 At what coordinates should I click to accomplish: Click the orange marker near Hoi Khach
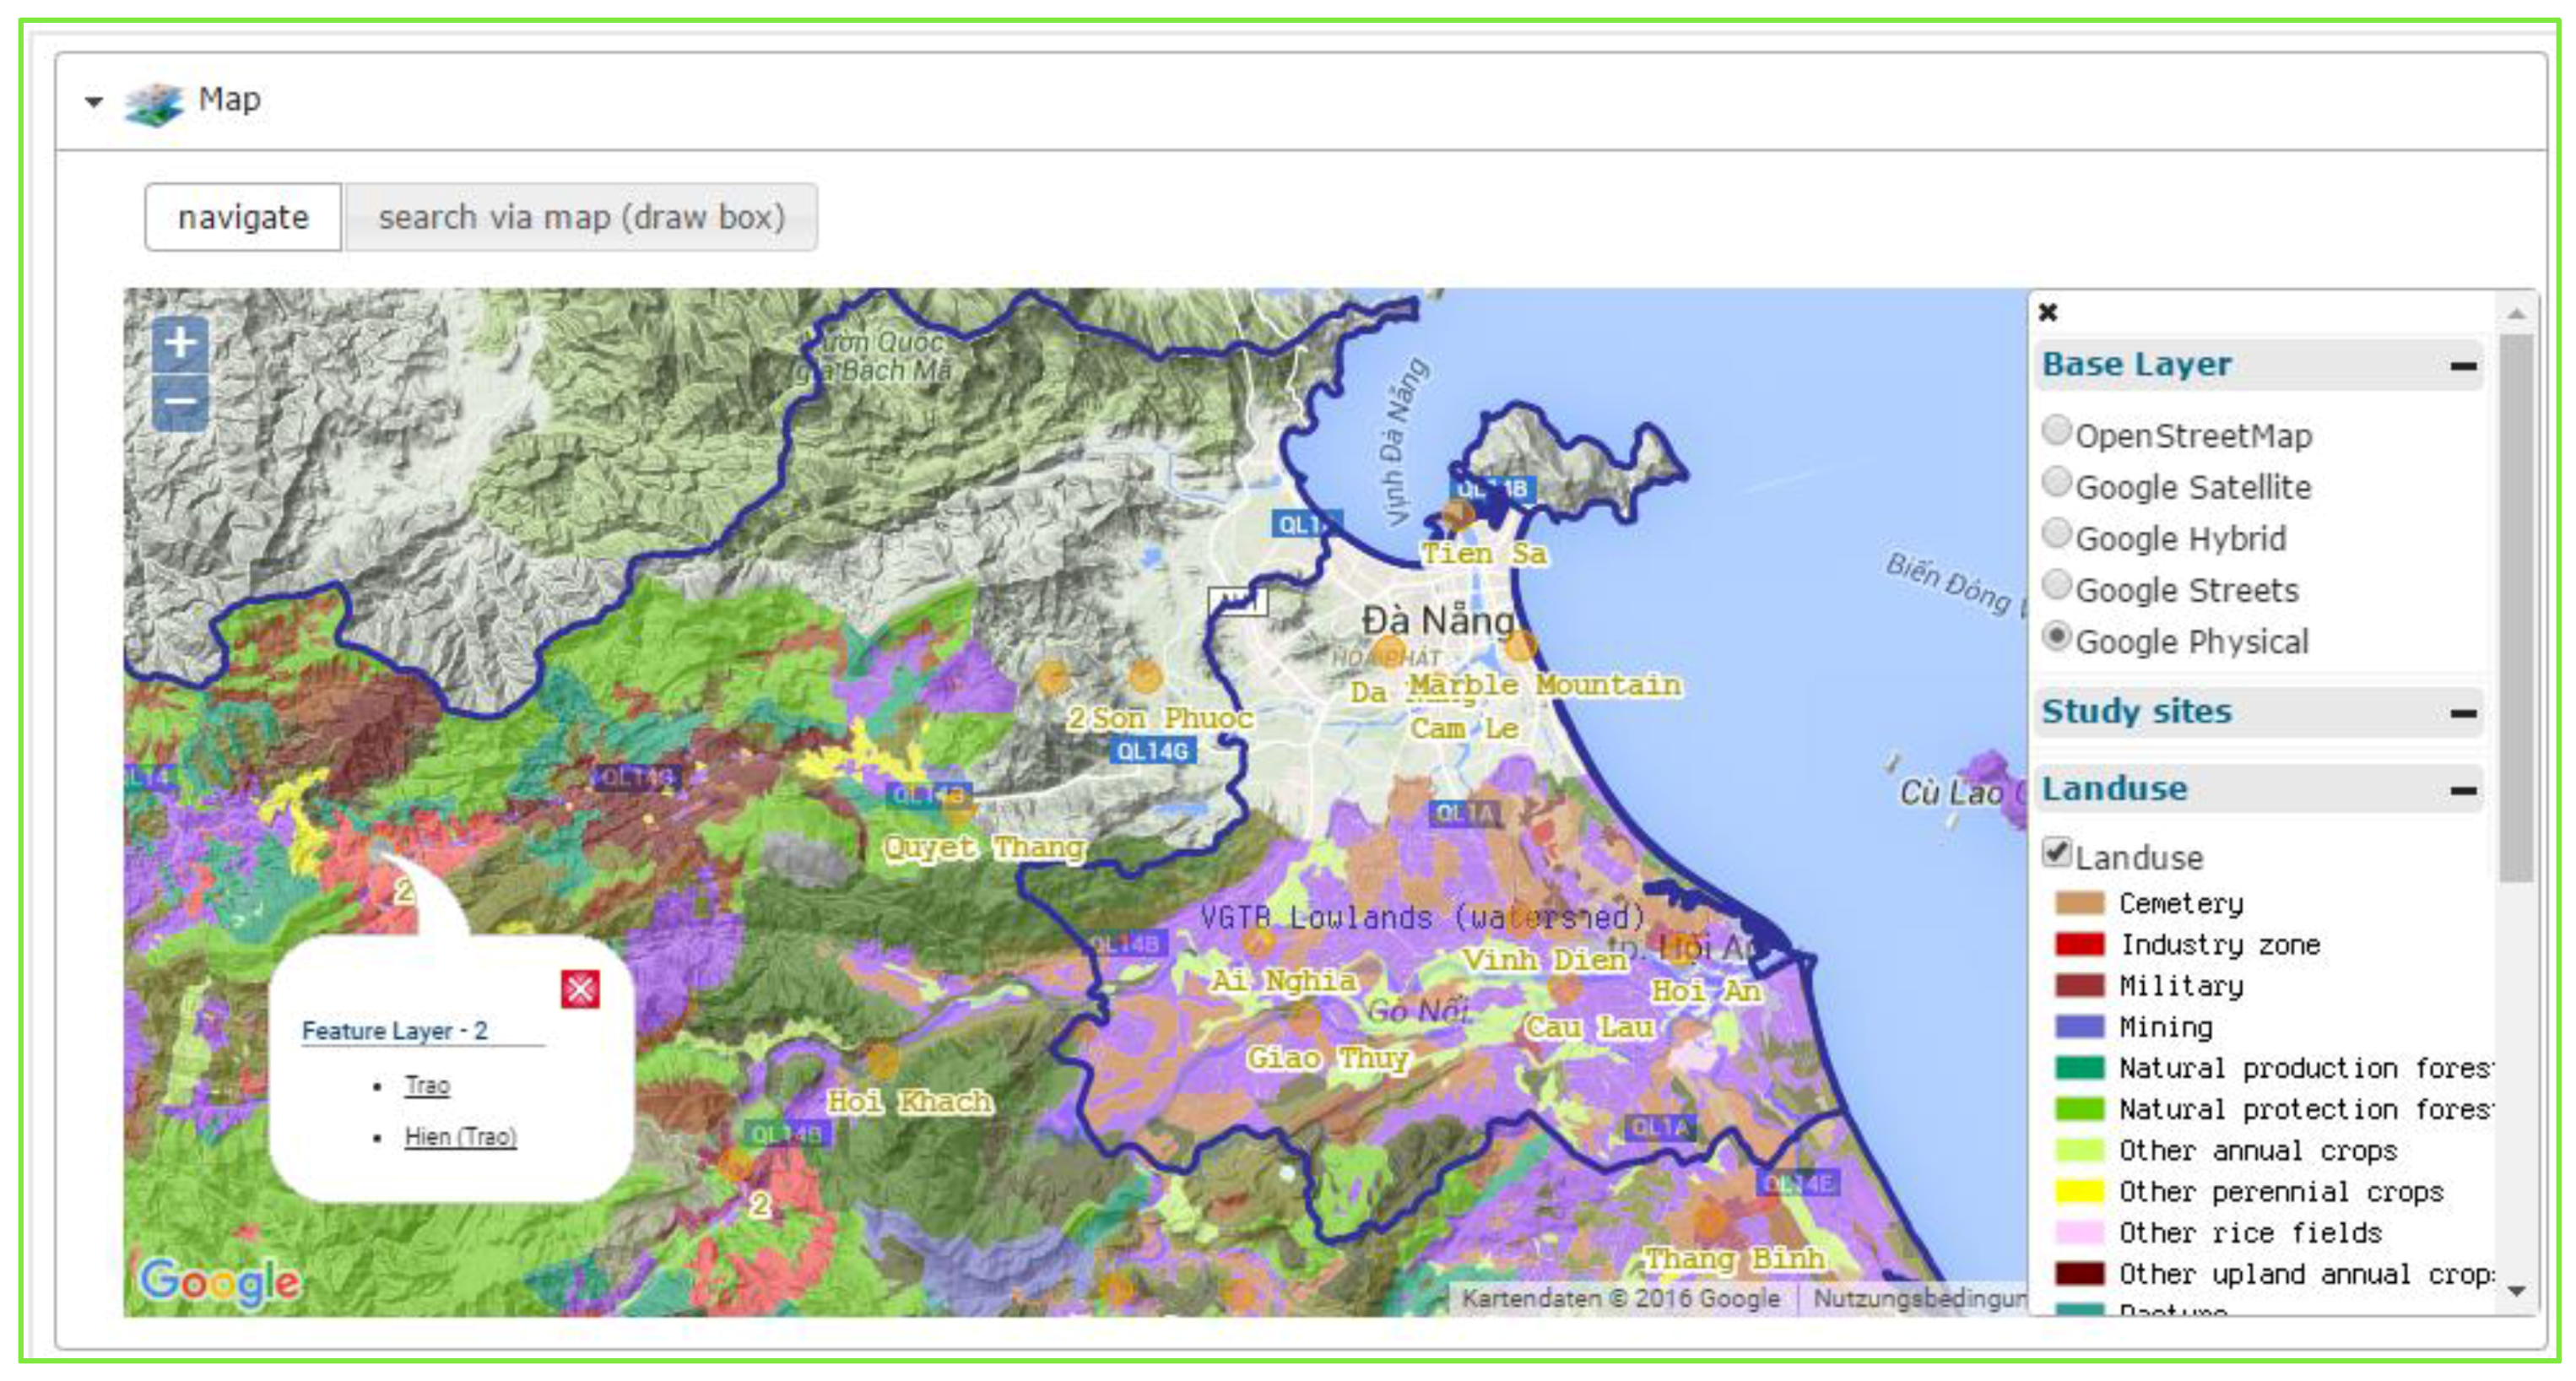tap(881, 1061)
